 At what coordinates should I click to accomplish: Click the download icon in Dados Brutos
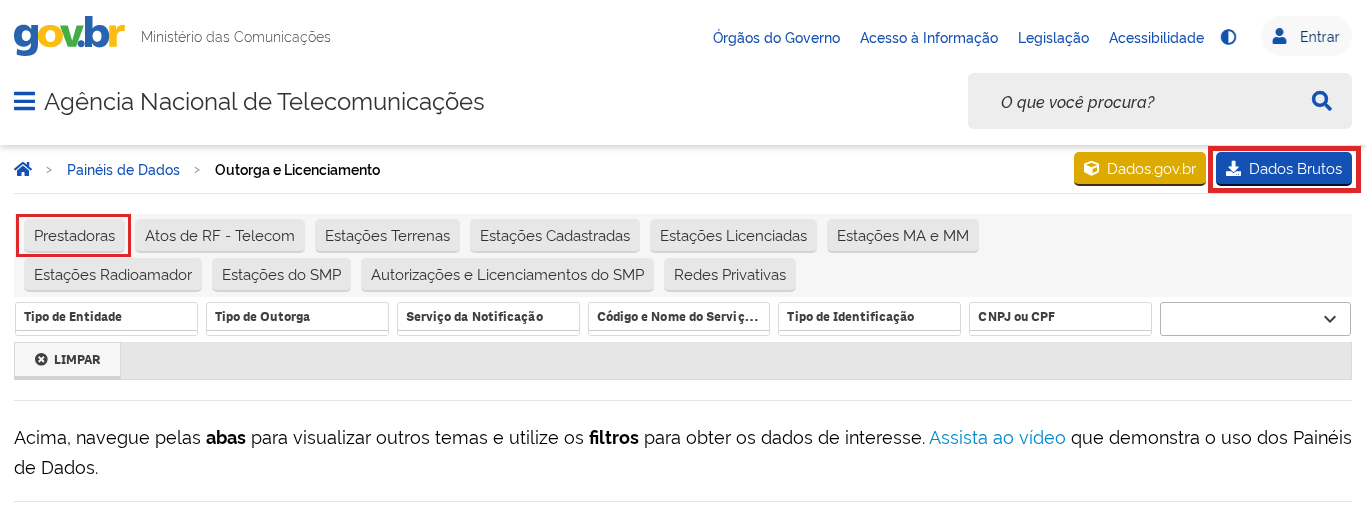click(1234, 169)
